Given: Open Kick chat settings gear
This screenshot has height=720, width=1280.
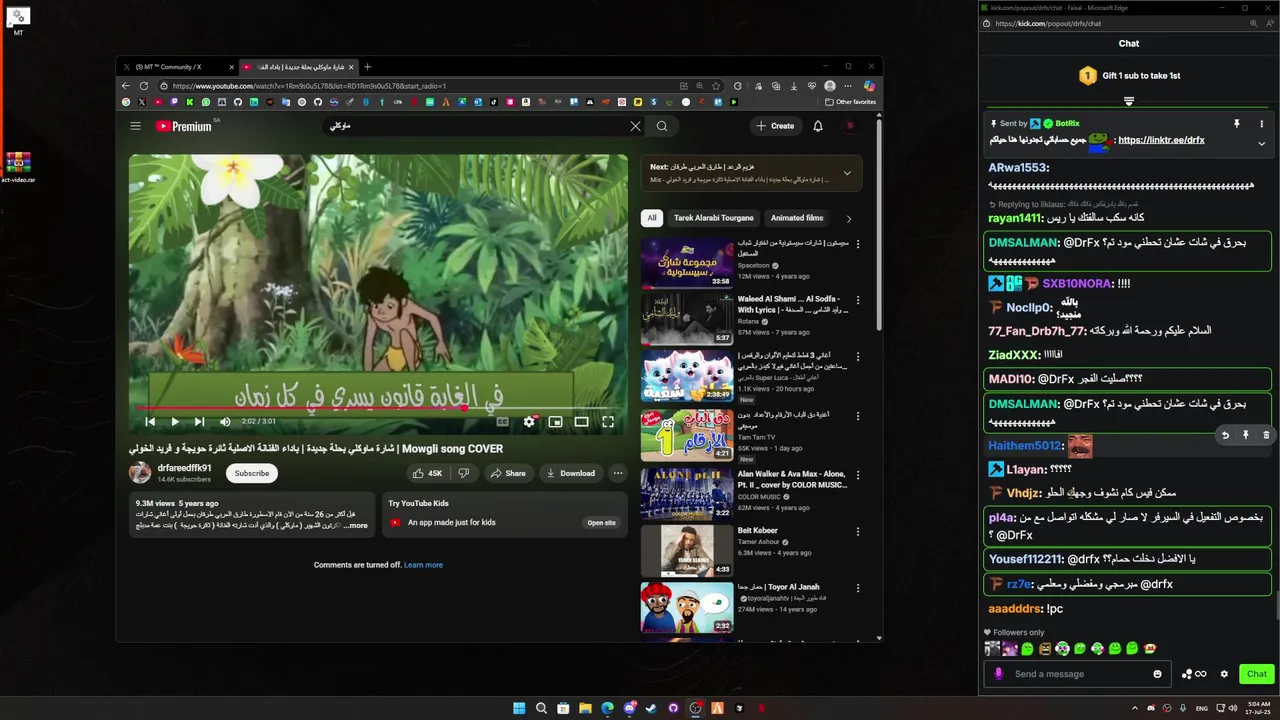Looking at the screenshot, I should 1224,674.
